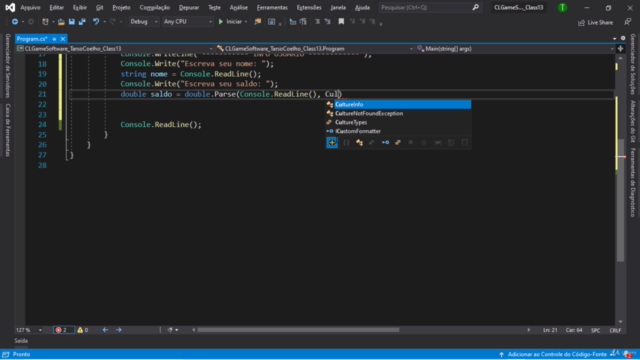This screenshot has width=640, height=360.
Task: Close the Program.cs tab
Action: coord(63,39)
